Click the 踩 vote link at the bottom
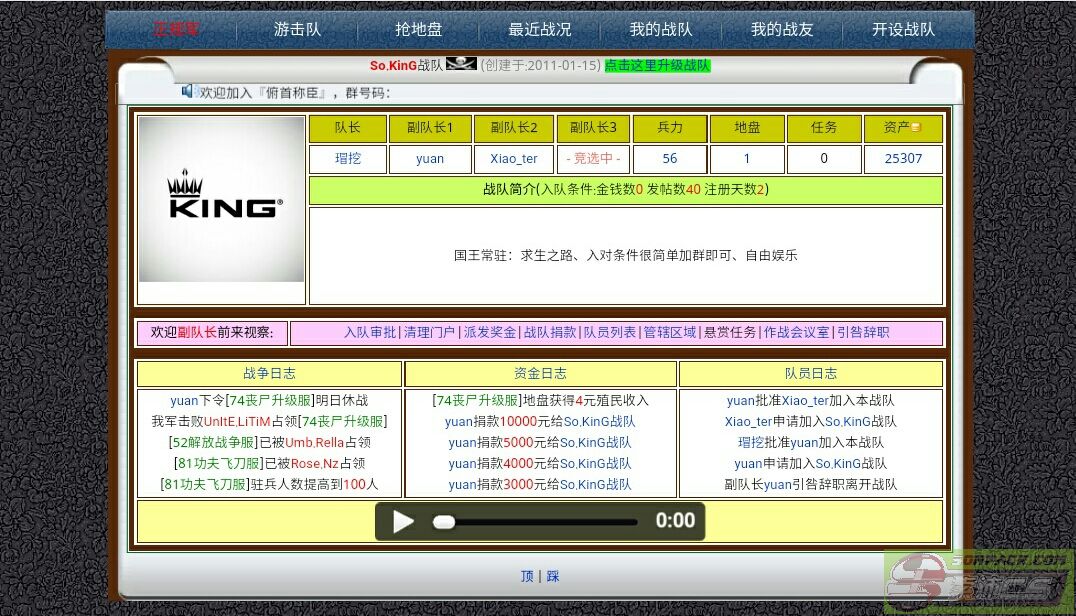The width and height of the screenshot is (1076, 616). [553, 576]
